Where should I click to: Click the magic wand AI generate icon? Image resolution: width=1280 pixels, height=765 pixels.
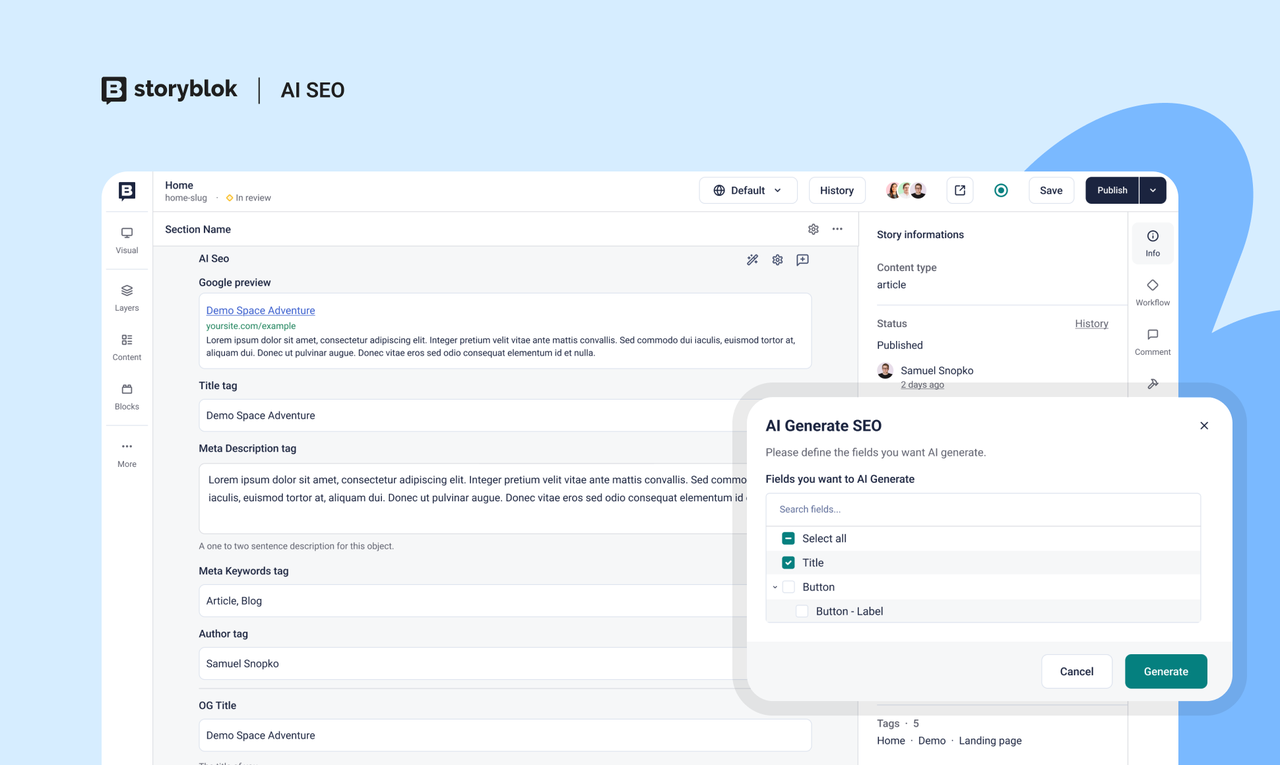[752, 259]
